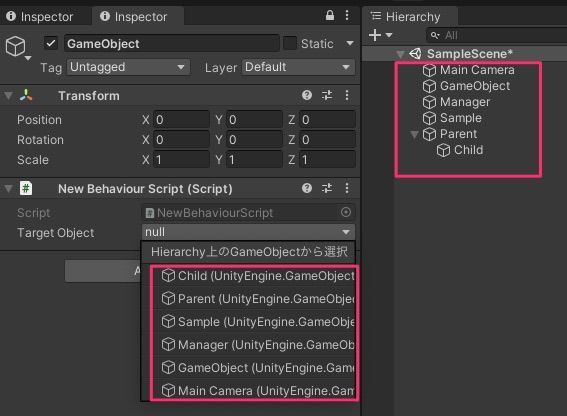
Task: Click Position X value field
Action: (182, 119)
